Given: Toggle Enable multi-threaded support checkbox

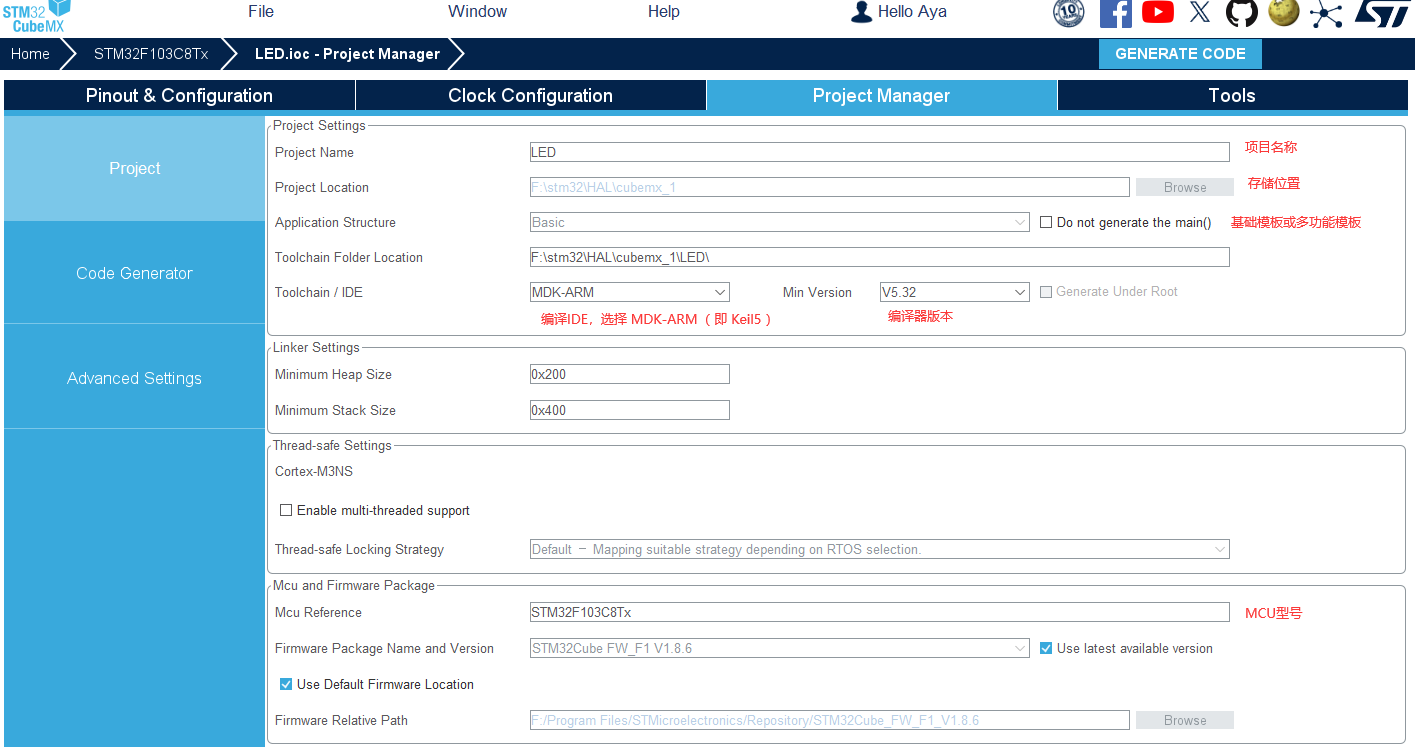Looking at the screenshot, I should pyautogui.click(x=286, y=510).
